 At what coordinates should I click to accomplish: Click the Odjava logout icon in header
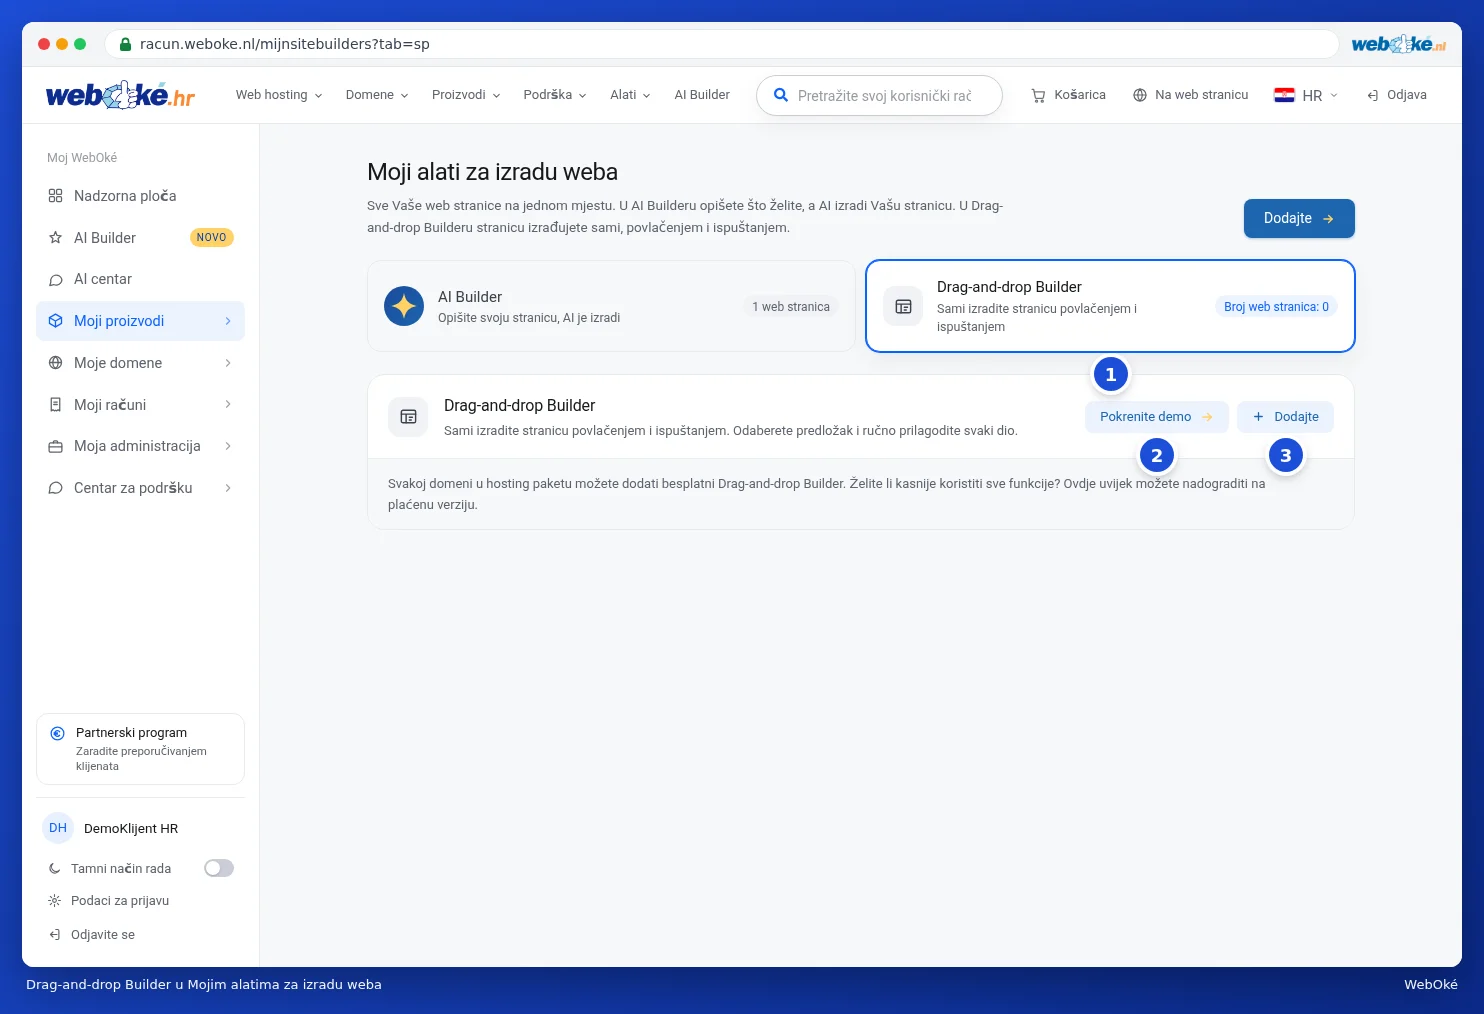point(1373,95)
